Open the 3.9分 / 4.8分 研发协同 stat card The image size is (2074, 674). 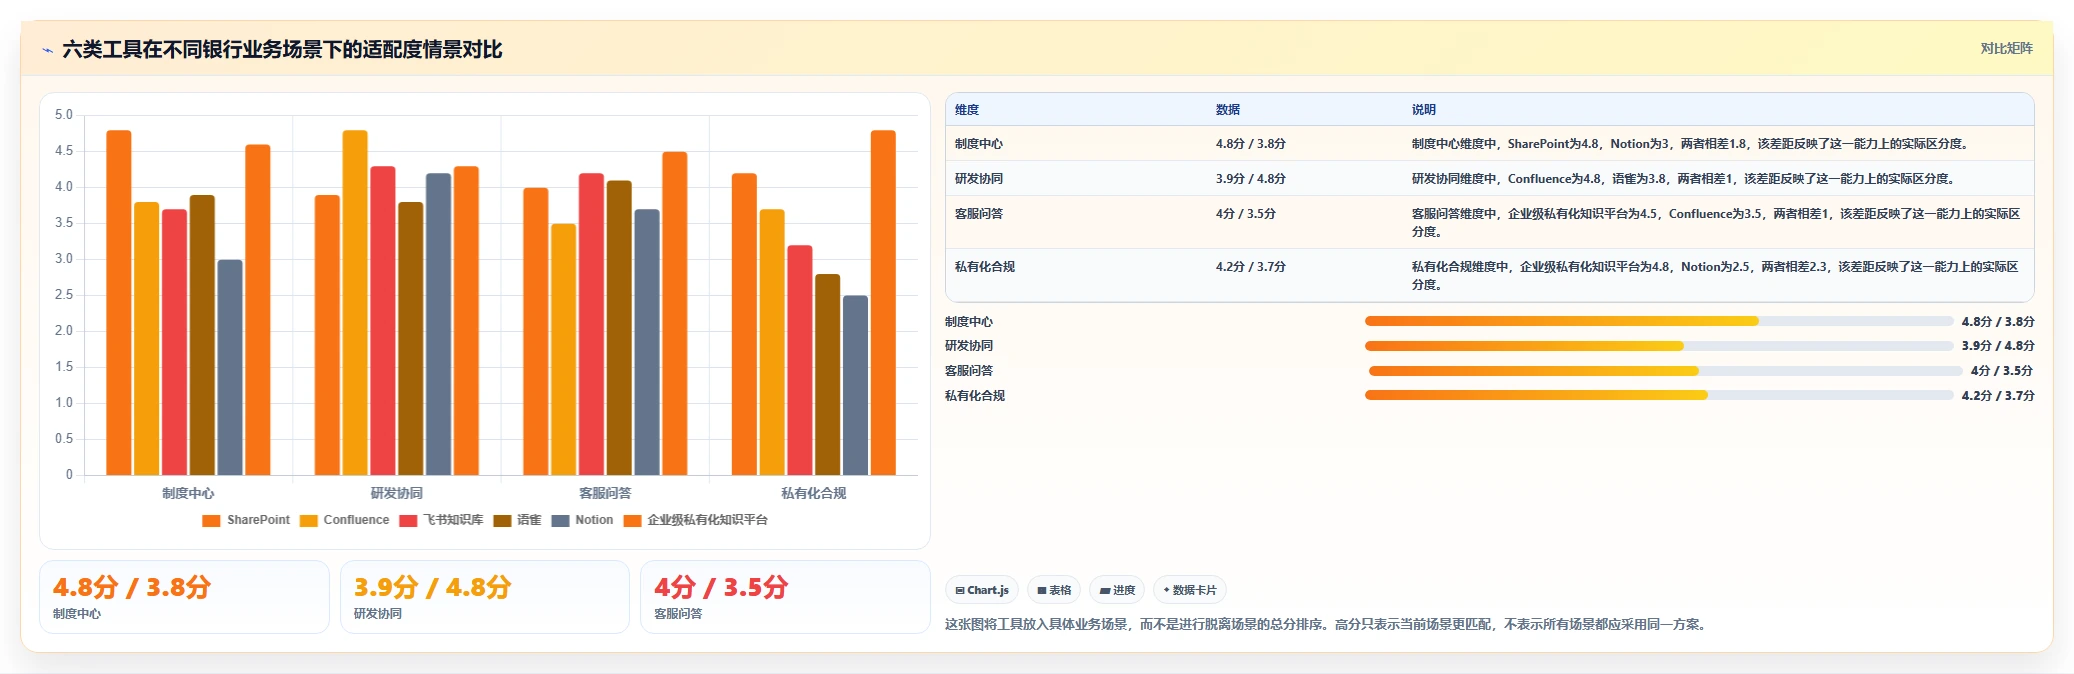[485, 597]
